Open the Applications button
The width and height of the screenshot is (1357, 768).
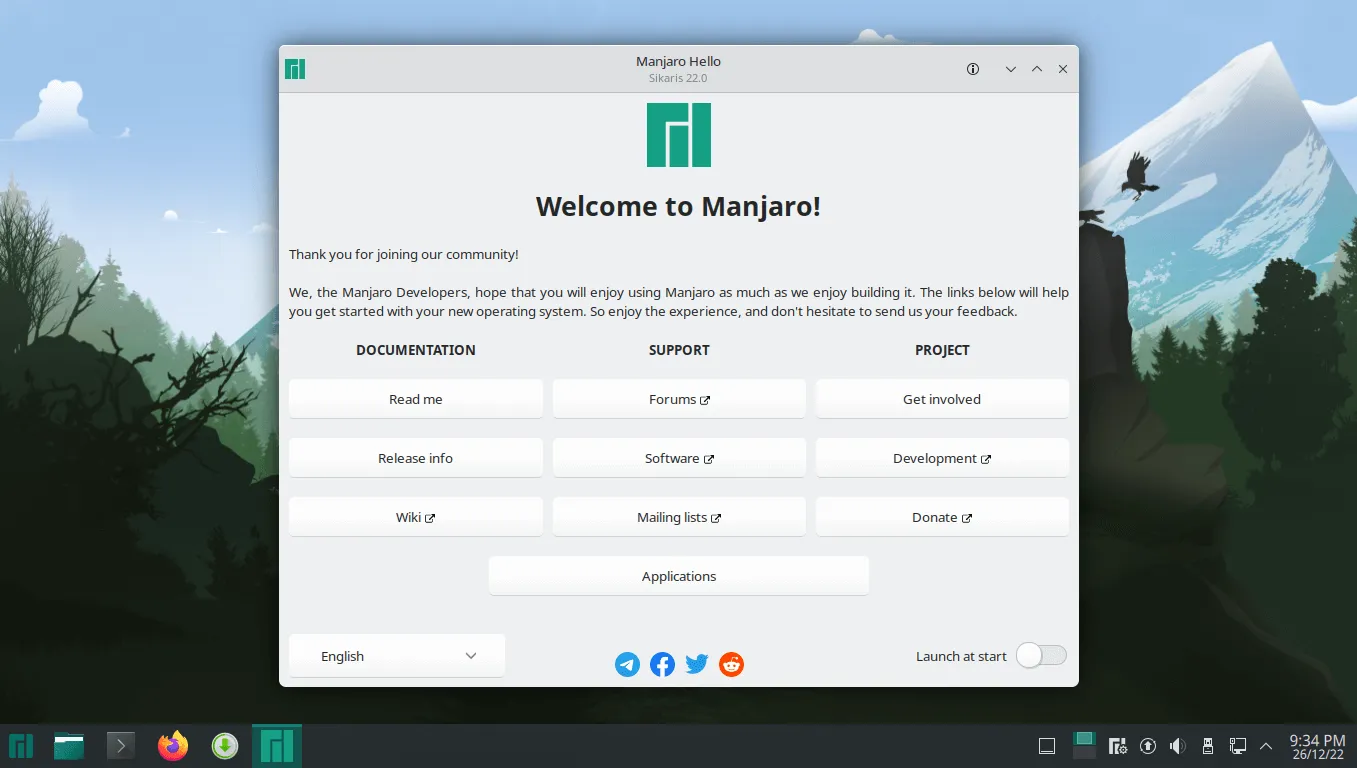point(679,576)
